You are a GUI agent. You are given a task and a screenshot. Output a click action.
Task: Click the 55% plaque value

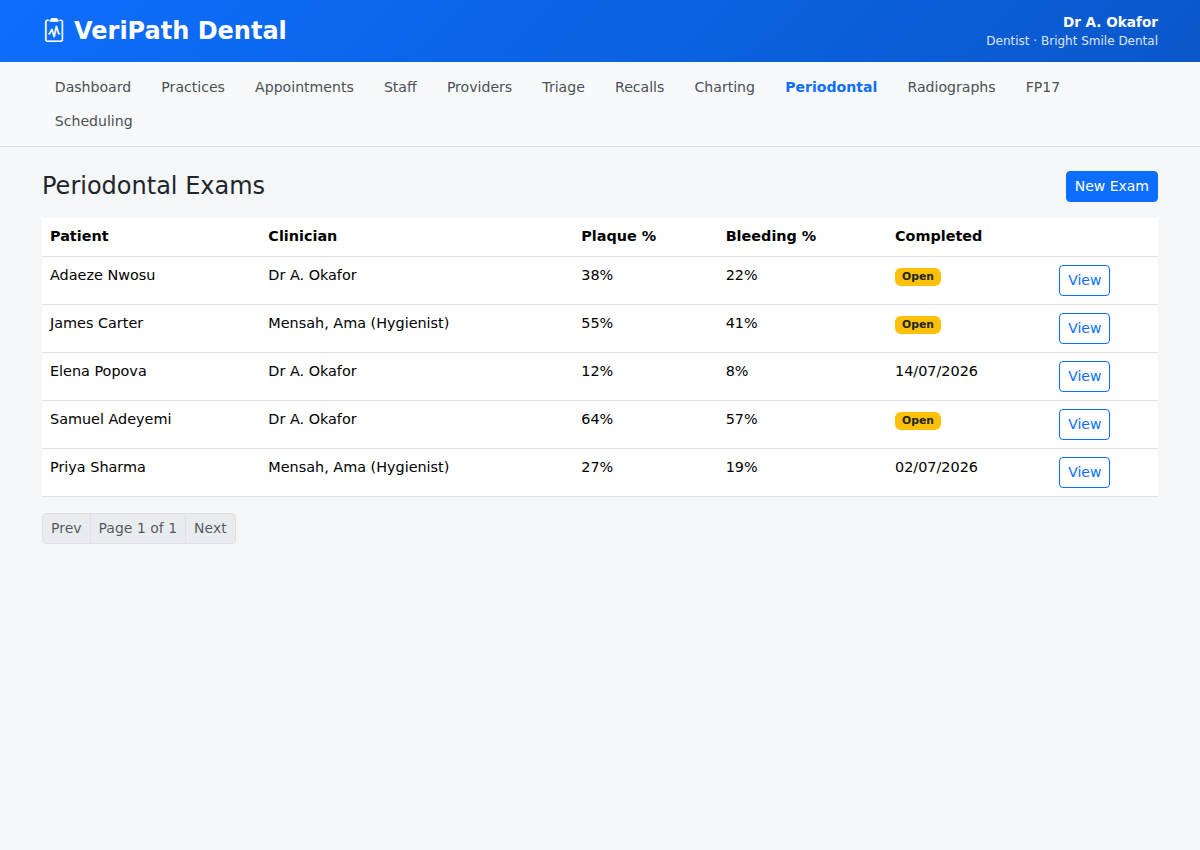click(597, 323)
